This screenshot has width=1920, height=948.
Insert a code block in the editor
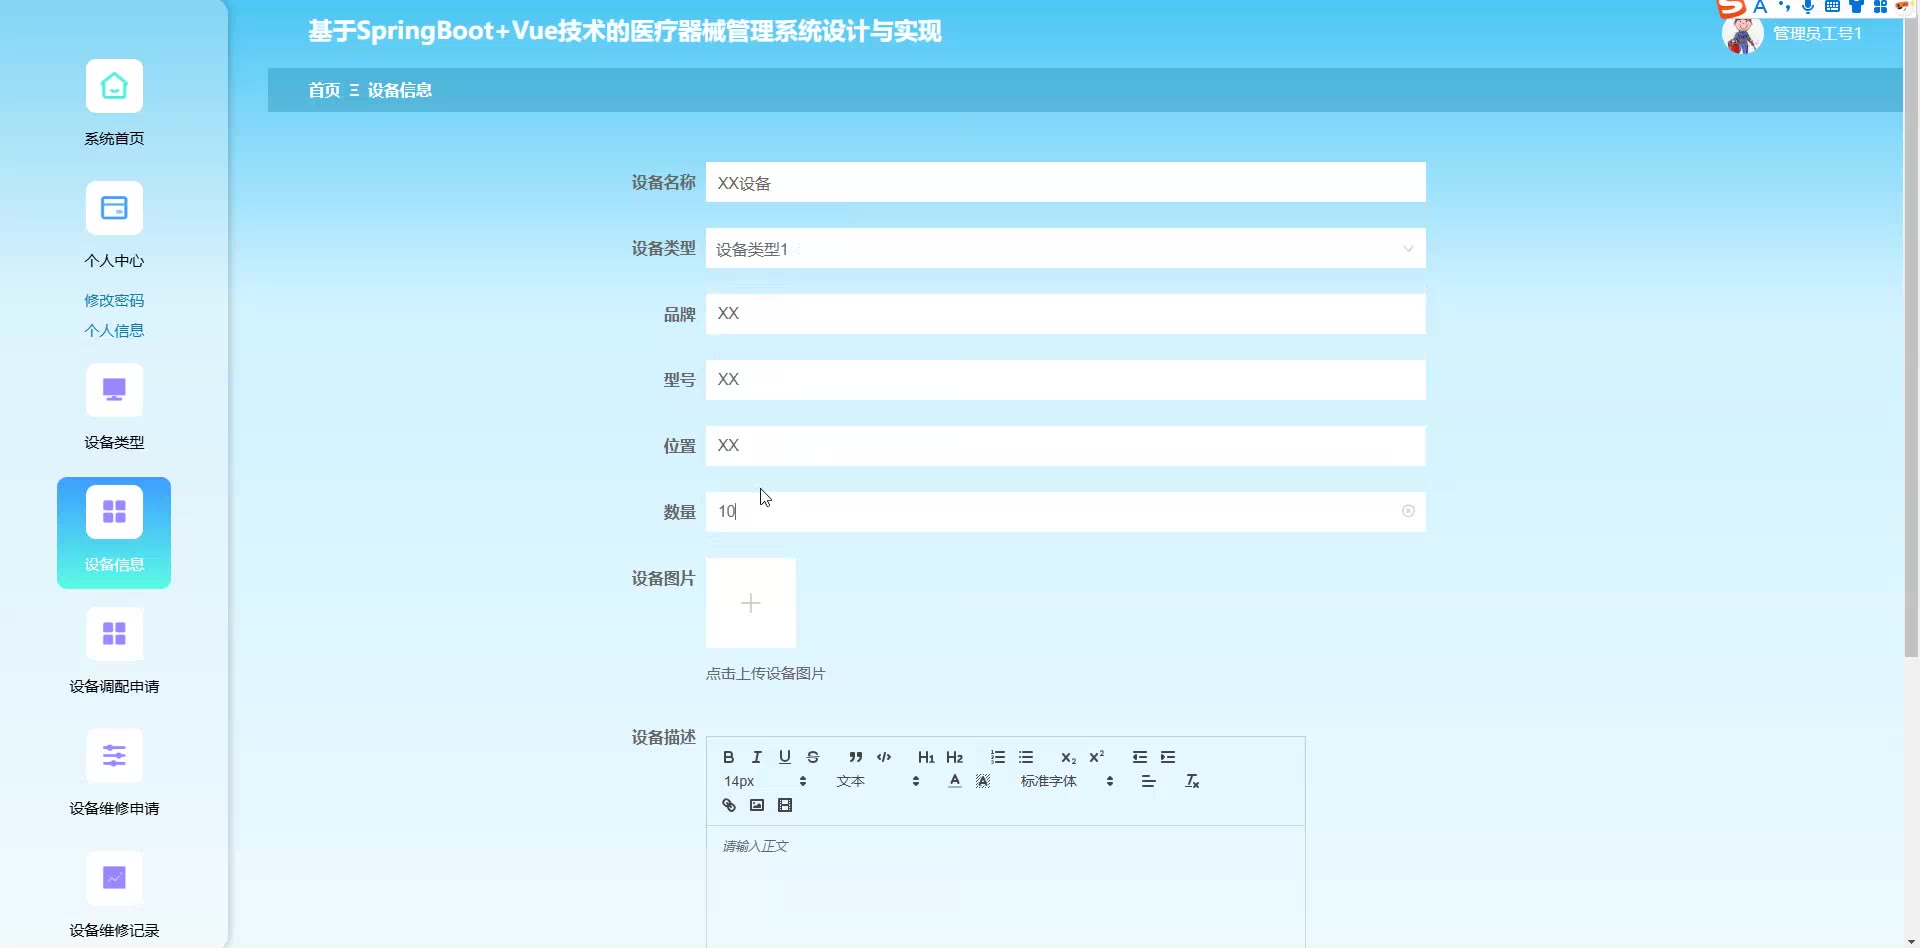pyautogui.click(x=884, y=757)
